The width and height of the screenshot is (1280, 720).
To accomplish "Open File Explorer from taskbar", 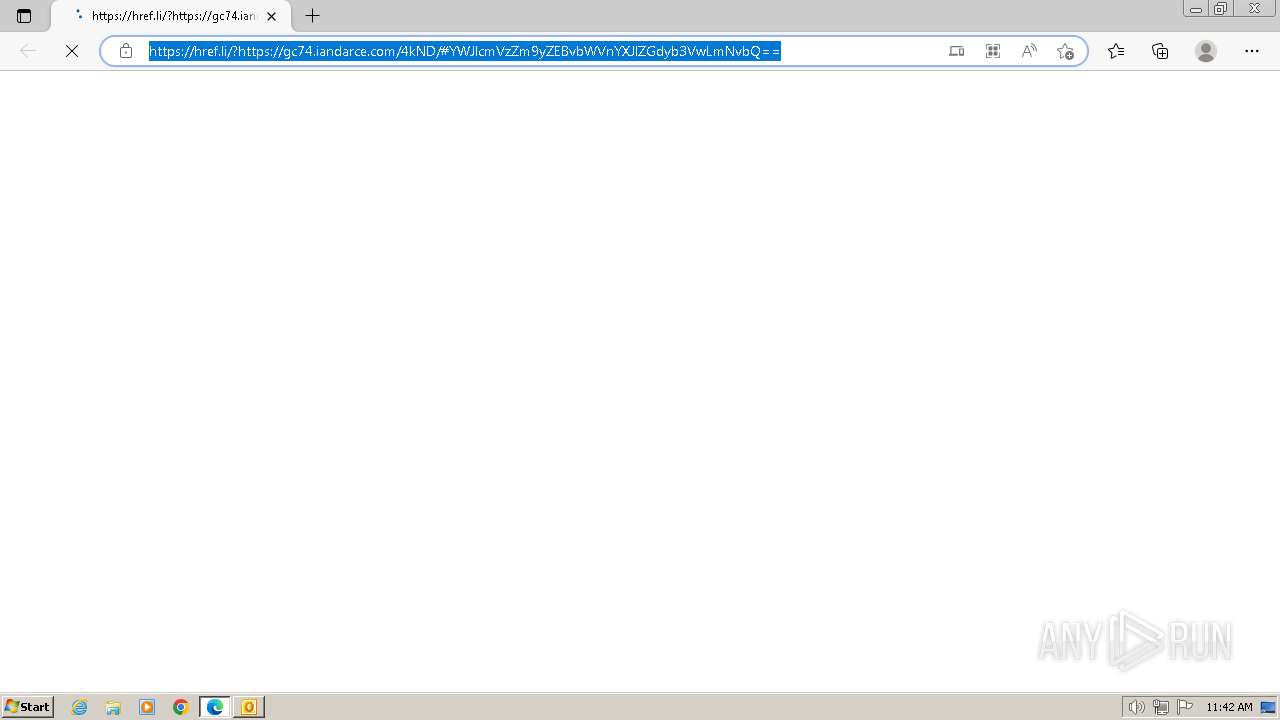I will 113,707.
